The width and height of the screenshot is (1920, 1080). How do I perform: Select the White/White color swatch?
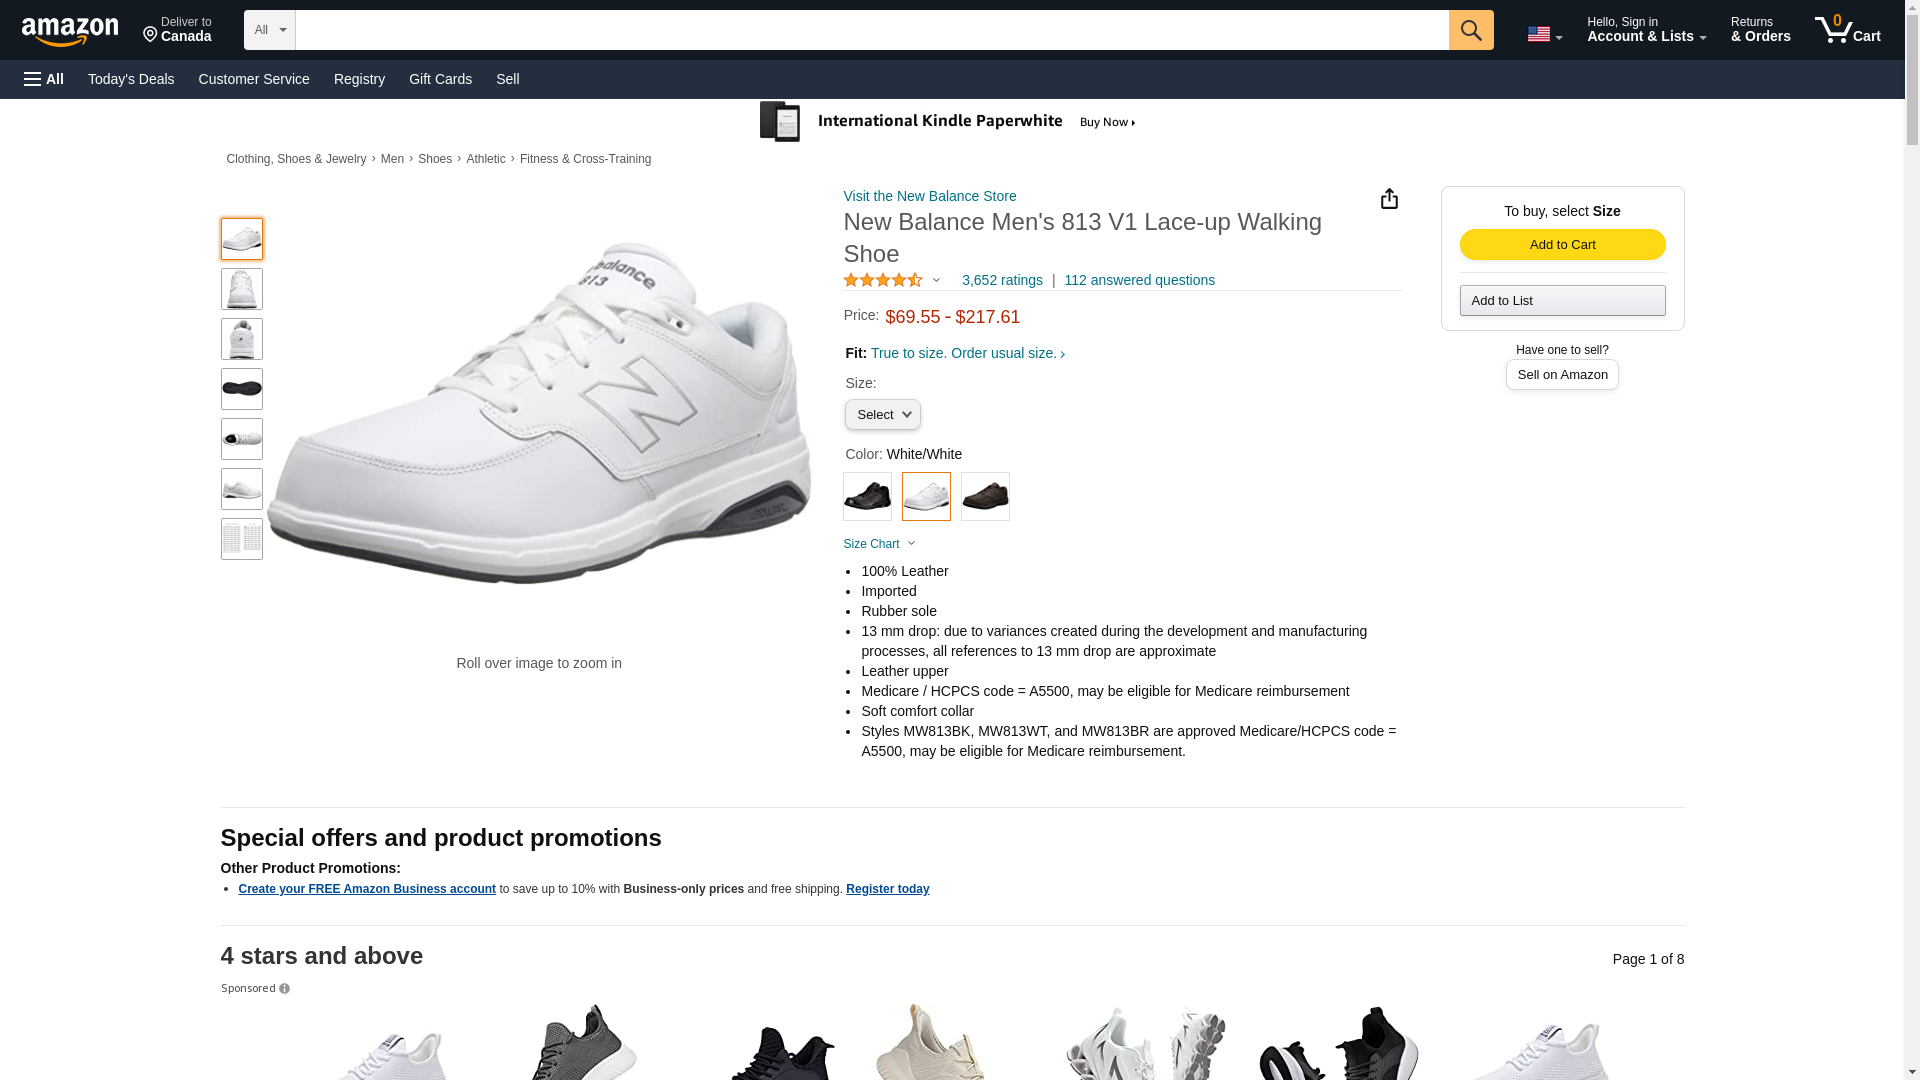[926, 496]
